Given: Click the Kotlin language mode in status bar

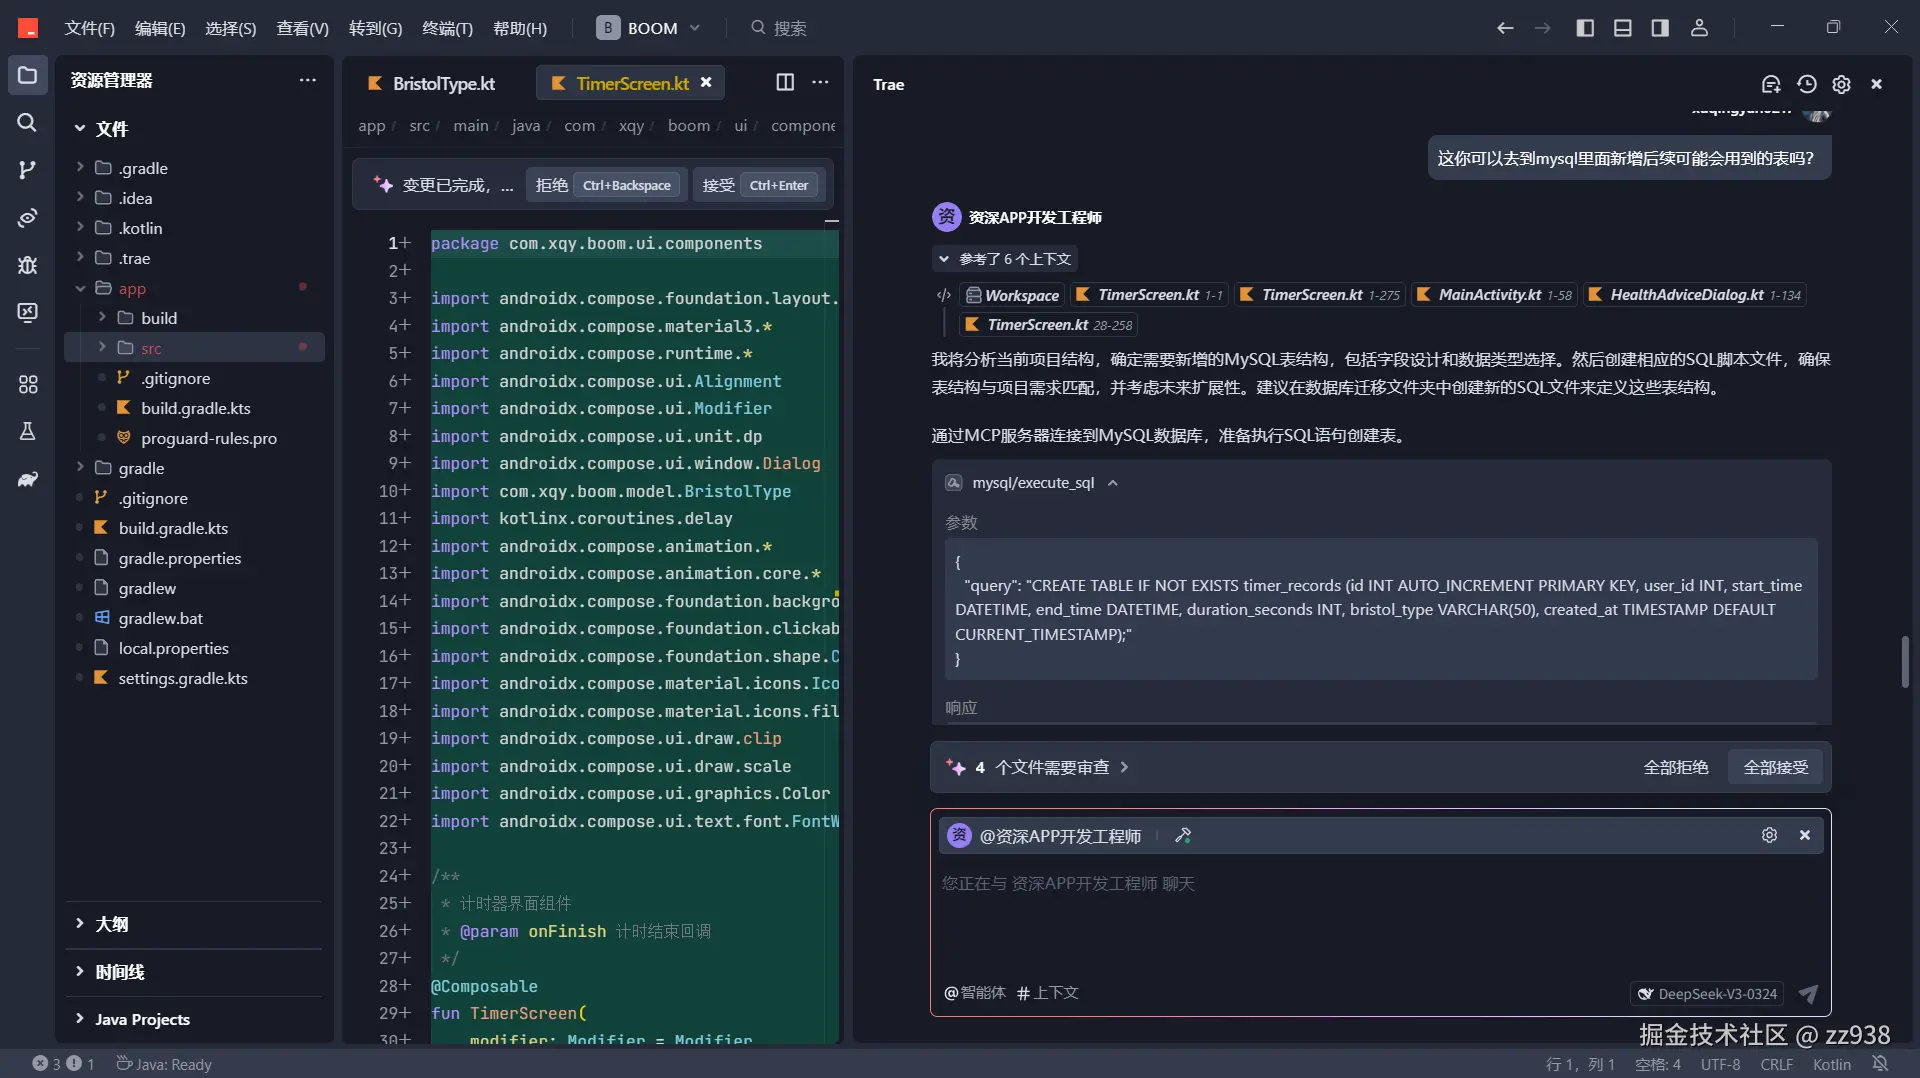Looking at the screenshot, I should click(1832, 1064).
